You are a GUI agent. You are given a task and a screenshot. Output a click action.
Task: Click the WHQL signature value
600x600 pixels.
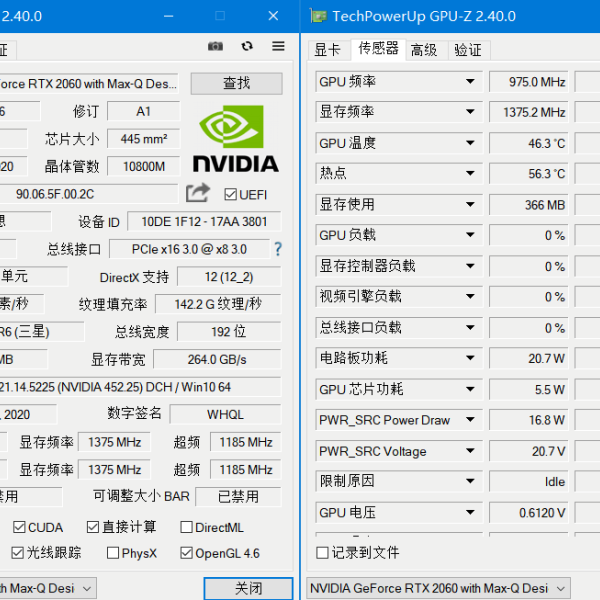point(225,414)
